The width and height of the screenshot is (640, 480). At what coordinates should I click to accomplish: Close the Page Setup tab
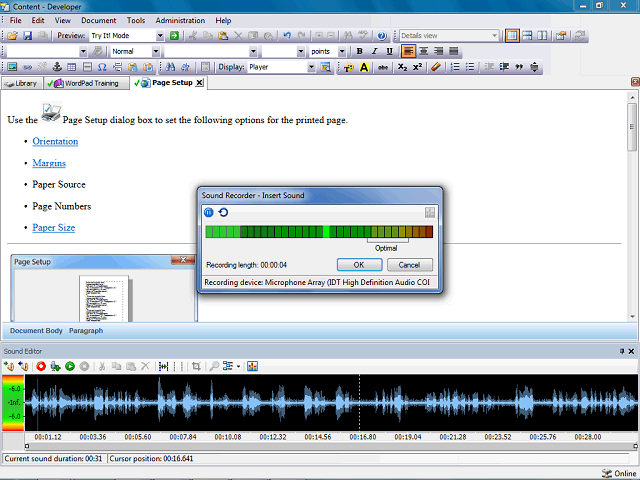(199, 83)
